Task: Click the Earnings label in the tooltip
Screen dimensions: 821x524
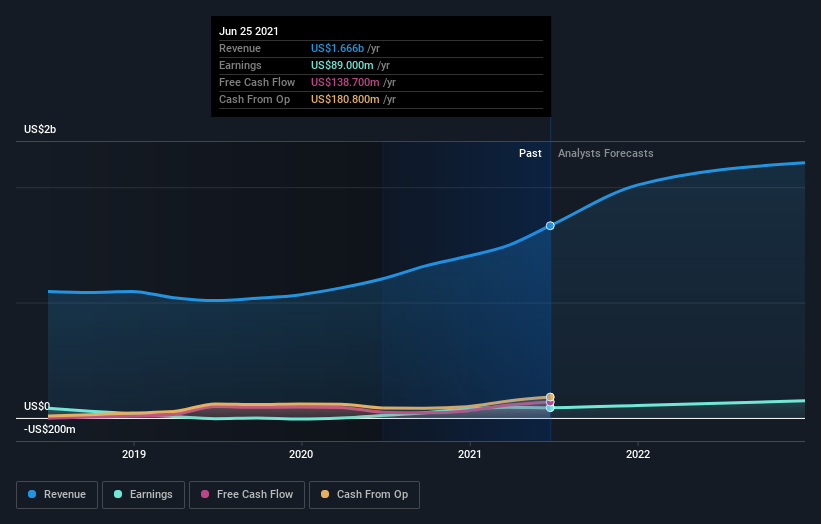Action: click(240, 65)
